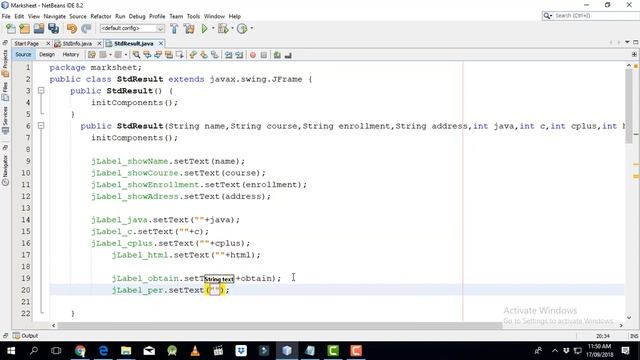
Task: Click the Clean and Build Project icon
Action: [189, 29]
